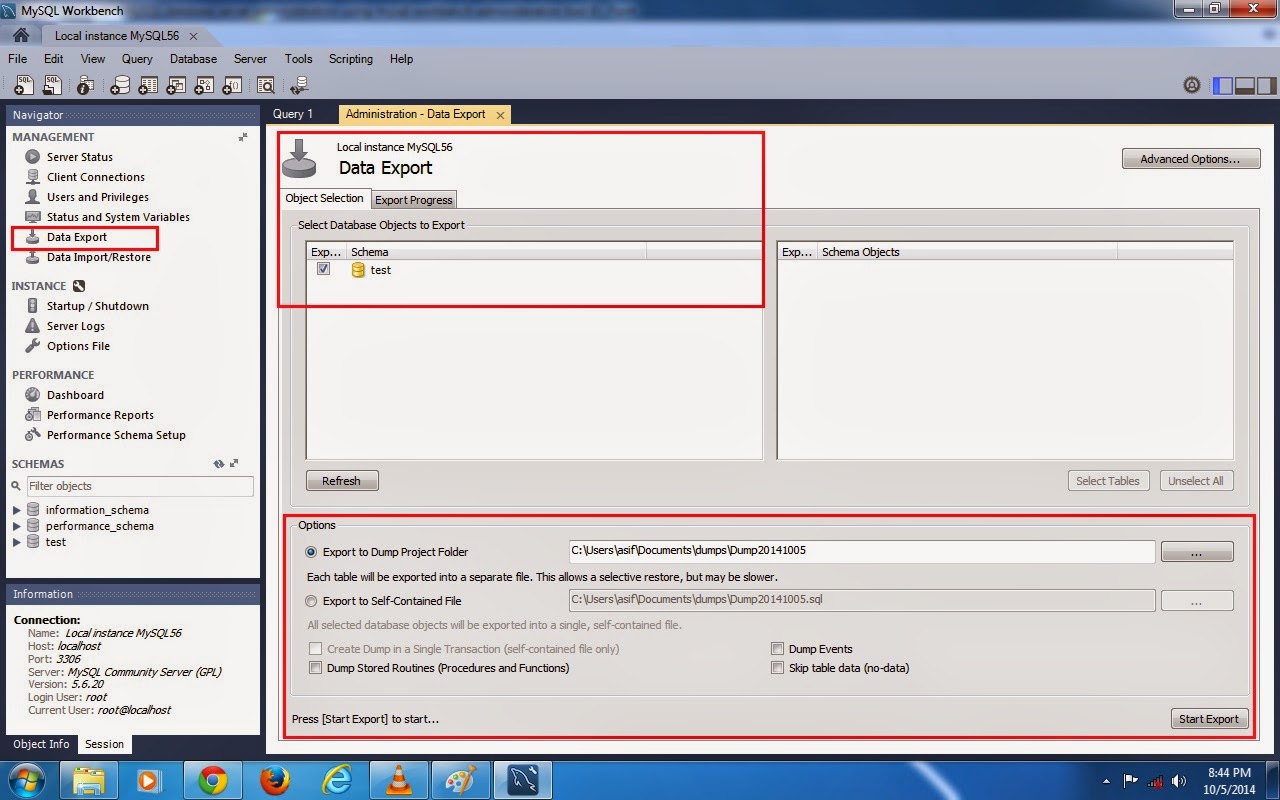
Task: Enable Dump Stored Routines checkbox
Action: coord(316,668)
